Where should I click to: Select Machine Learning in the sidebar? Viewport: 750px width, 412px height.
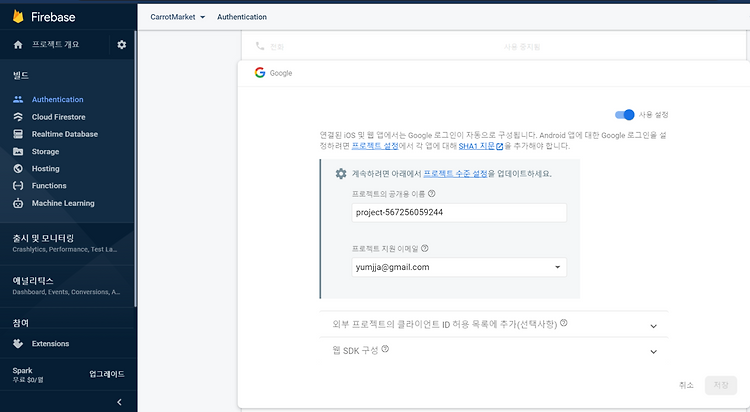(63, 203)
